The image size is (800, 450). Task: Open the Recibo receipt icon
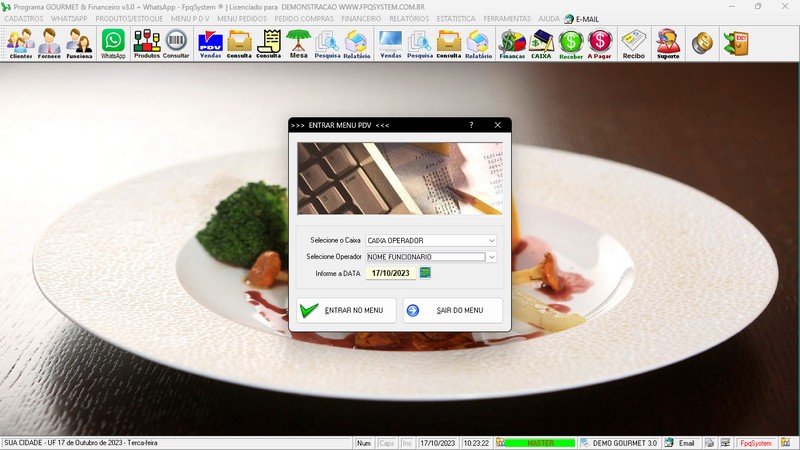(x=634, y=44)
